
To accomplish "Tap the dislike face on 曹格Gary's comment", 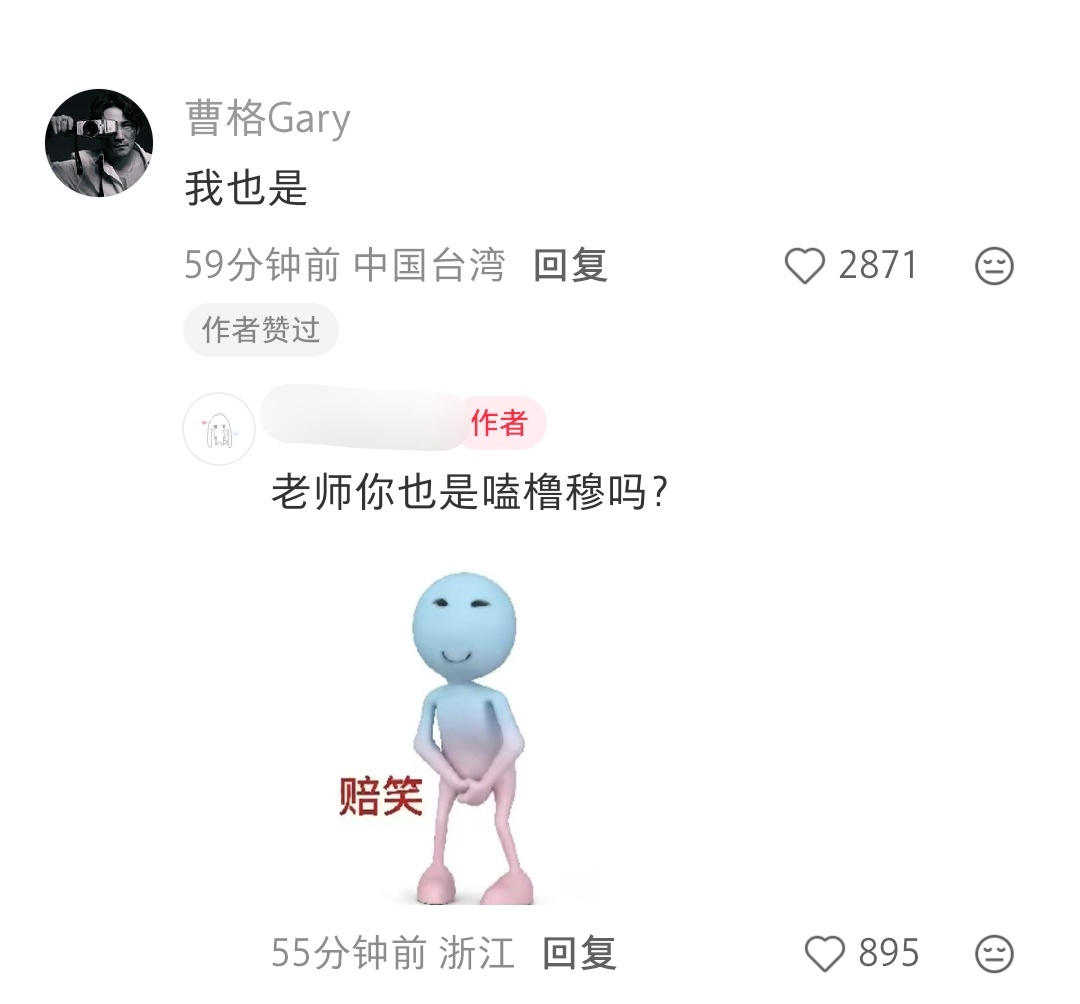I will [994, 266].
